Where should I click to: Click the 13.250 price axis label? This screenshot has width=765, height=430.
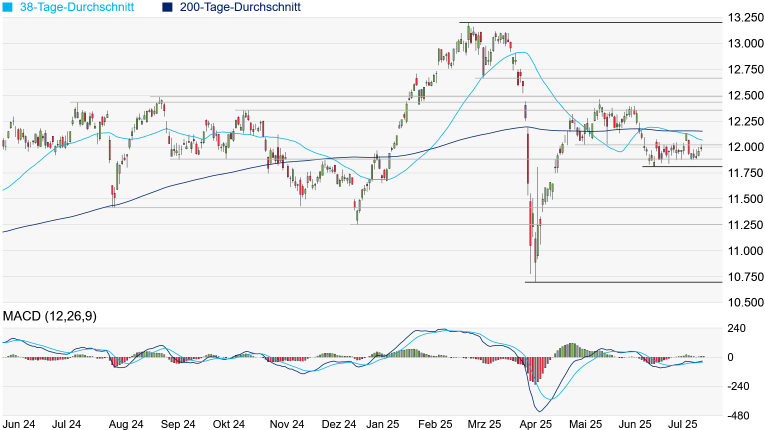tap(745, 18)
